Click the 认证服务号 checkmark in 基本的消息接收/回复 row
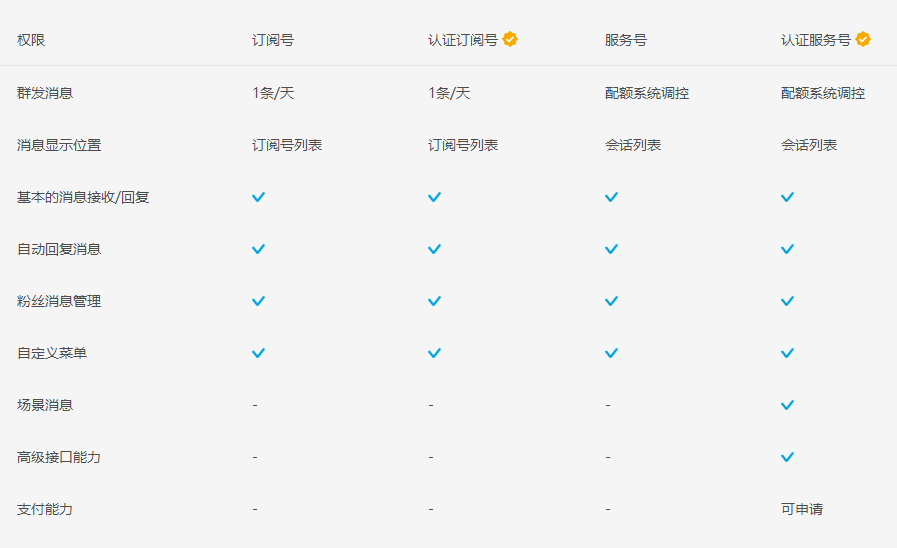 pos(788,197)
